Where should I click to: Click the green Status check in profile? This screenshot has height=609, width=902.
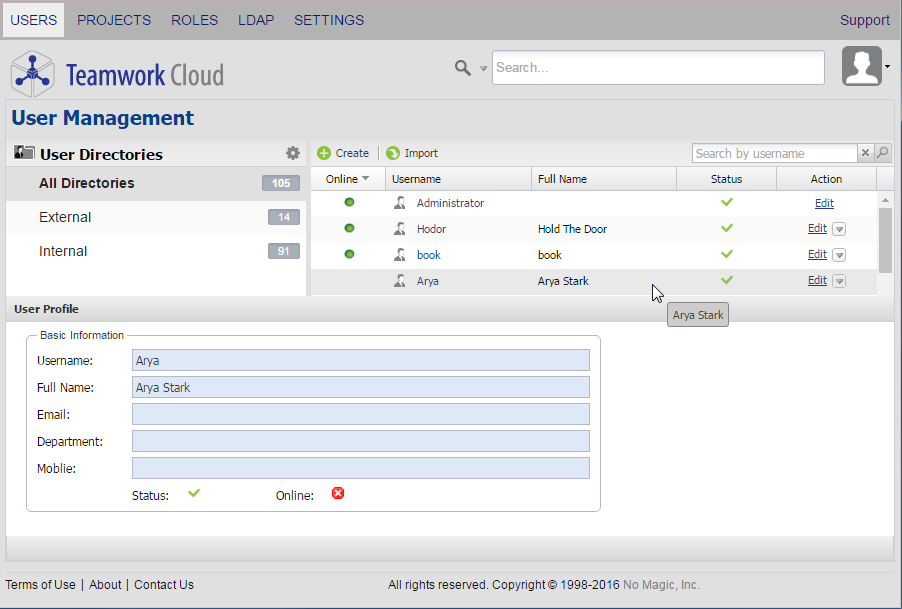click(194, 493)
